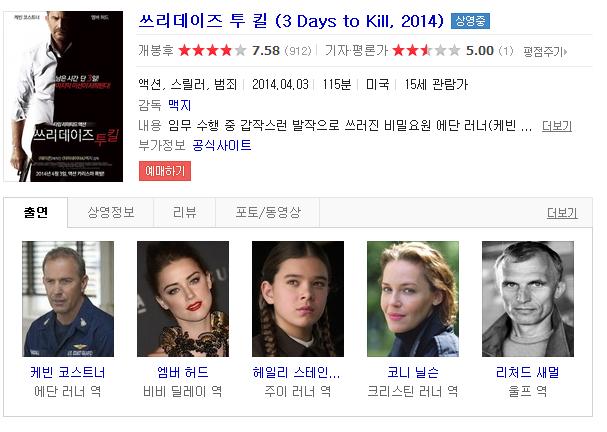Open 케빈 코스트너 actor photo
The height and width of the screenshot is (432, 607).
click(68, 299)
